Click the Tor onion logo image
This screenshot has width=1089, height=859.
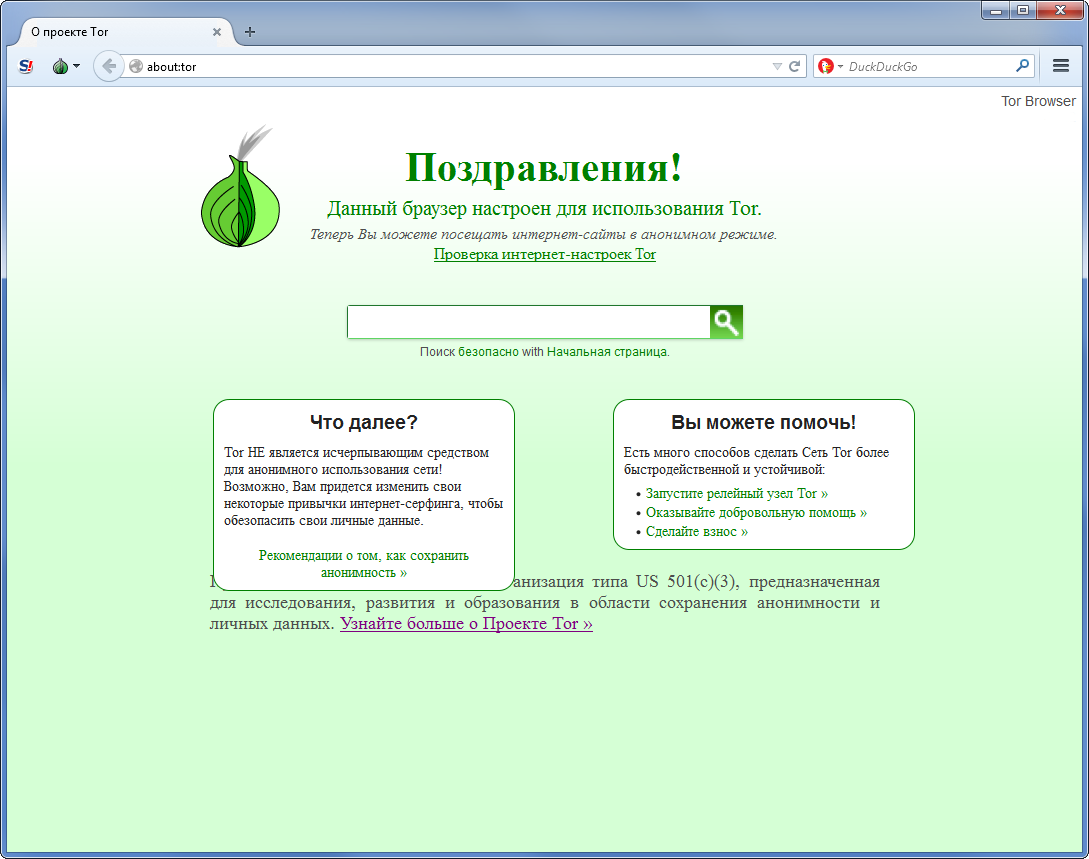tap(240, 186)
